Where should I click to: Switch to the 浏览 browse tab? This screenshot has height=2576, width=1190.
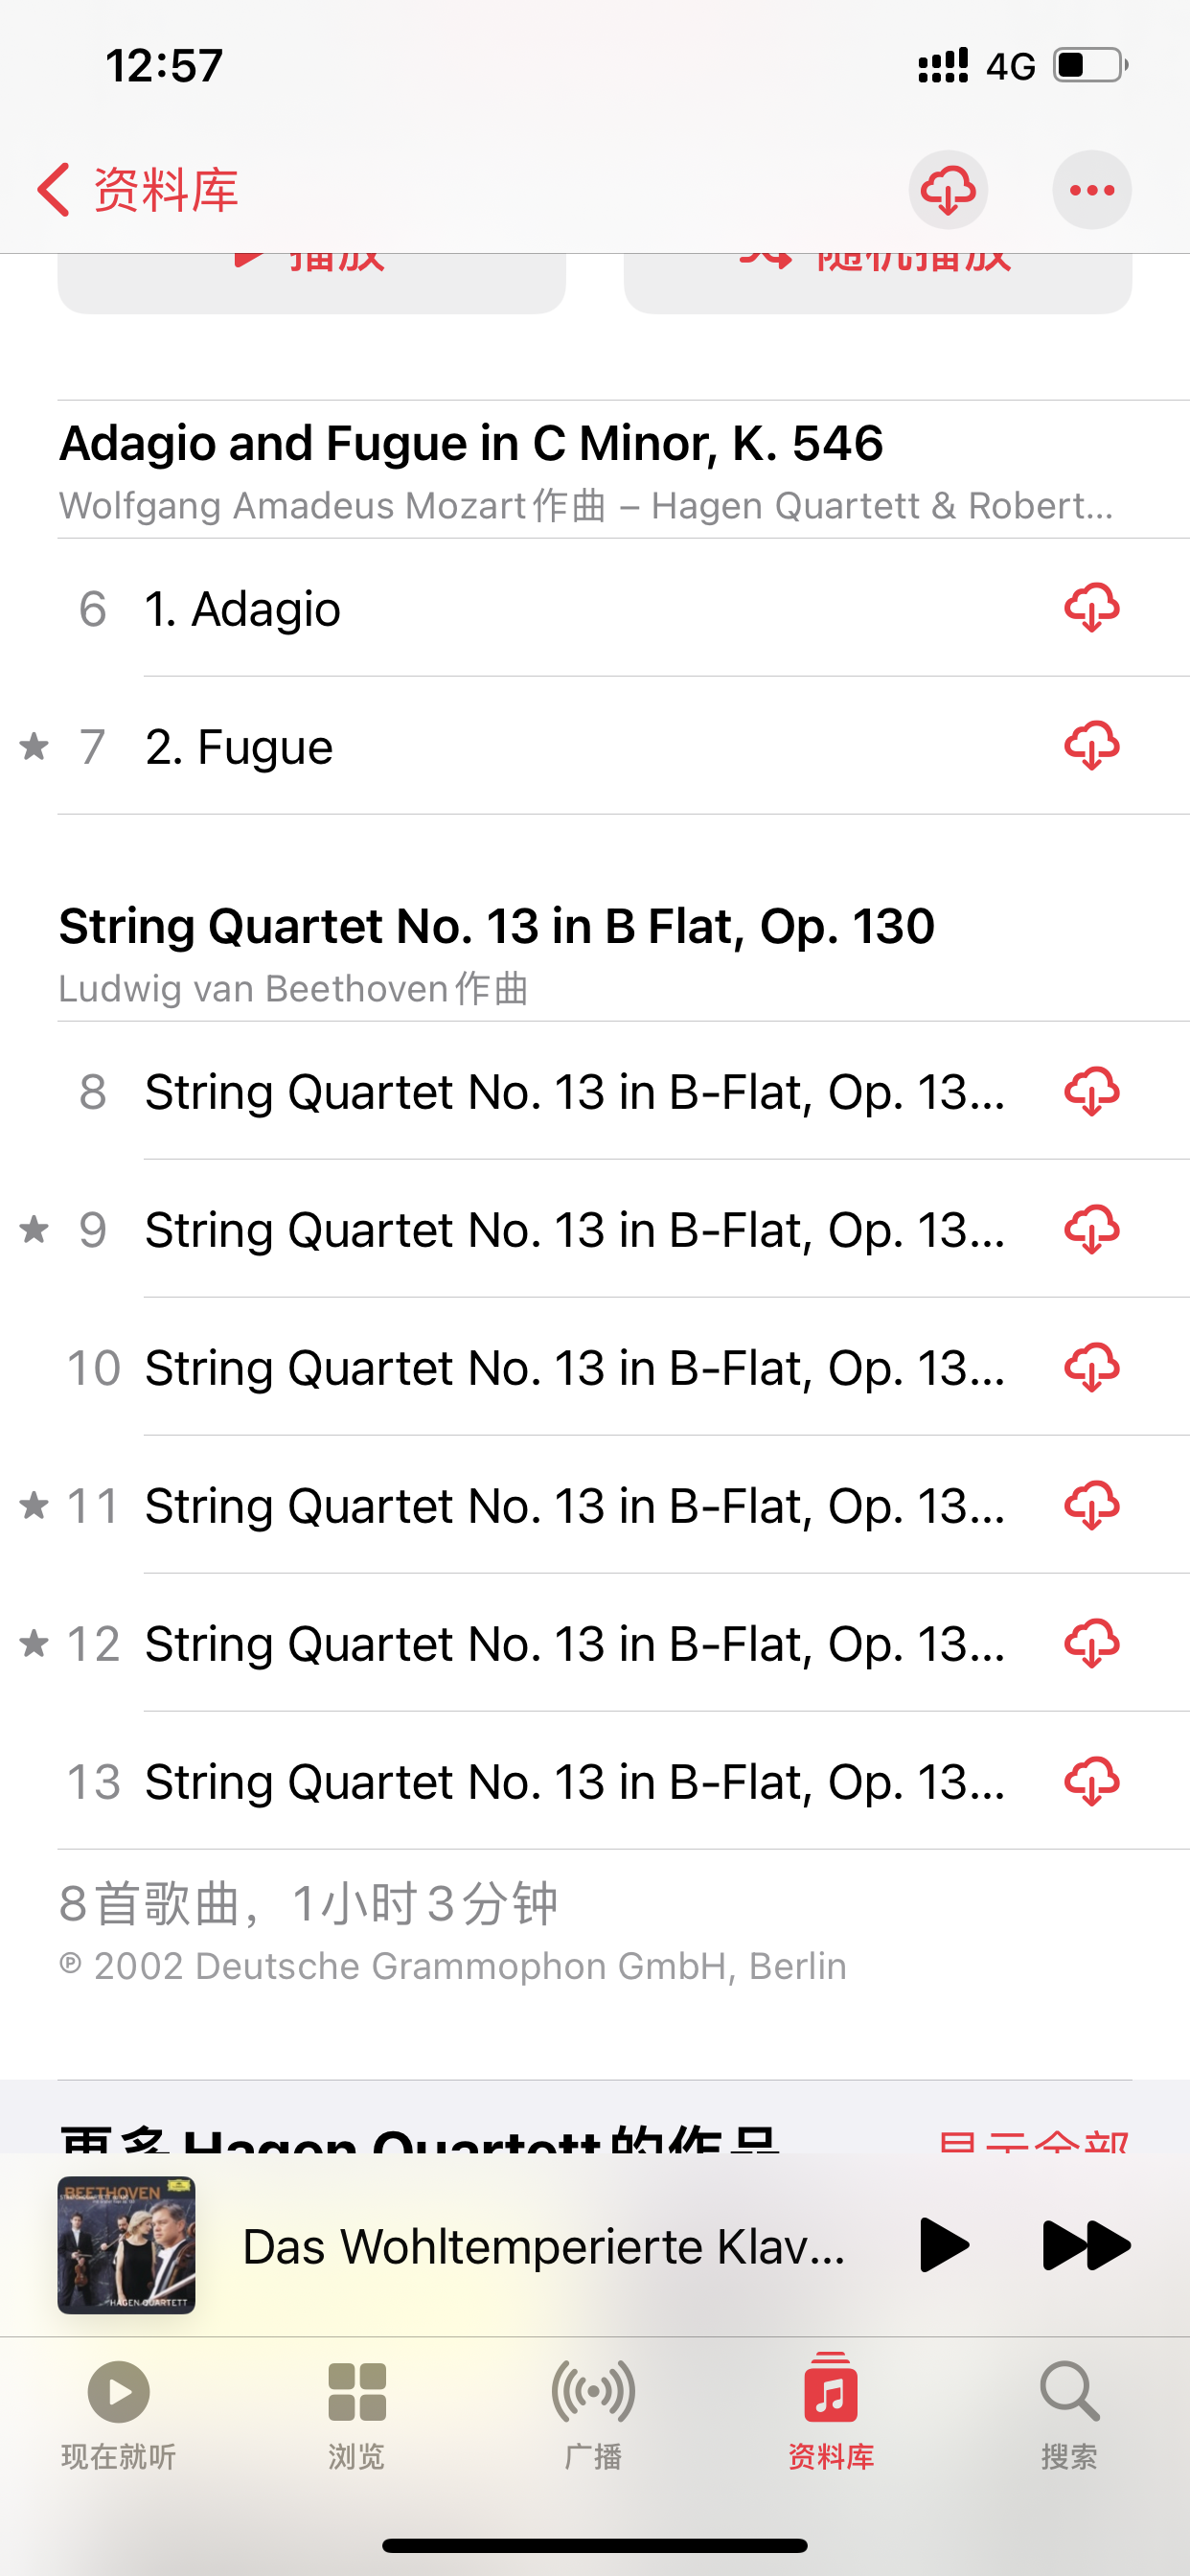click(357, 2412)
